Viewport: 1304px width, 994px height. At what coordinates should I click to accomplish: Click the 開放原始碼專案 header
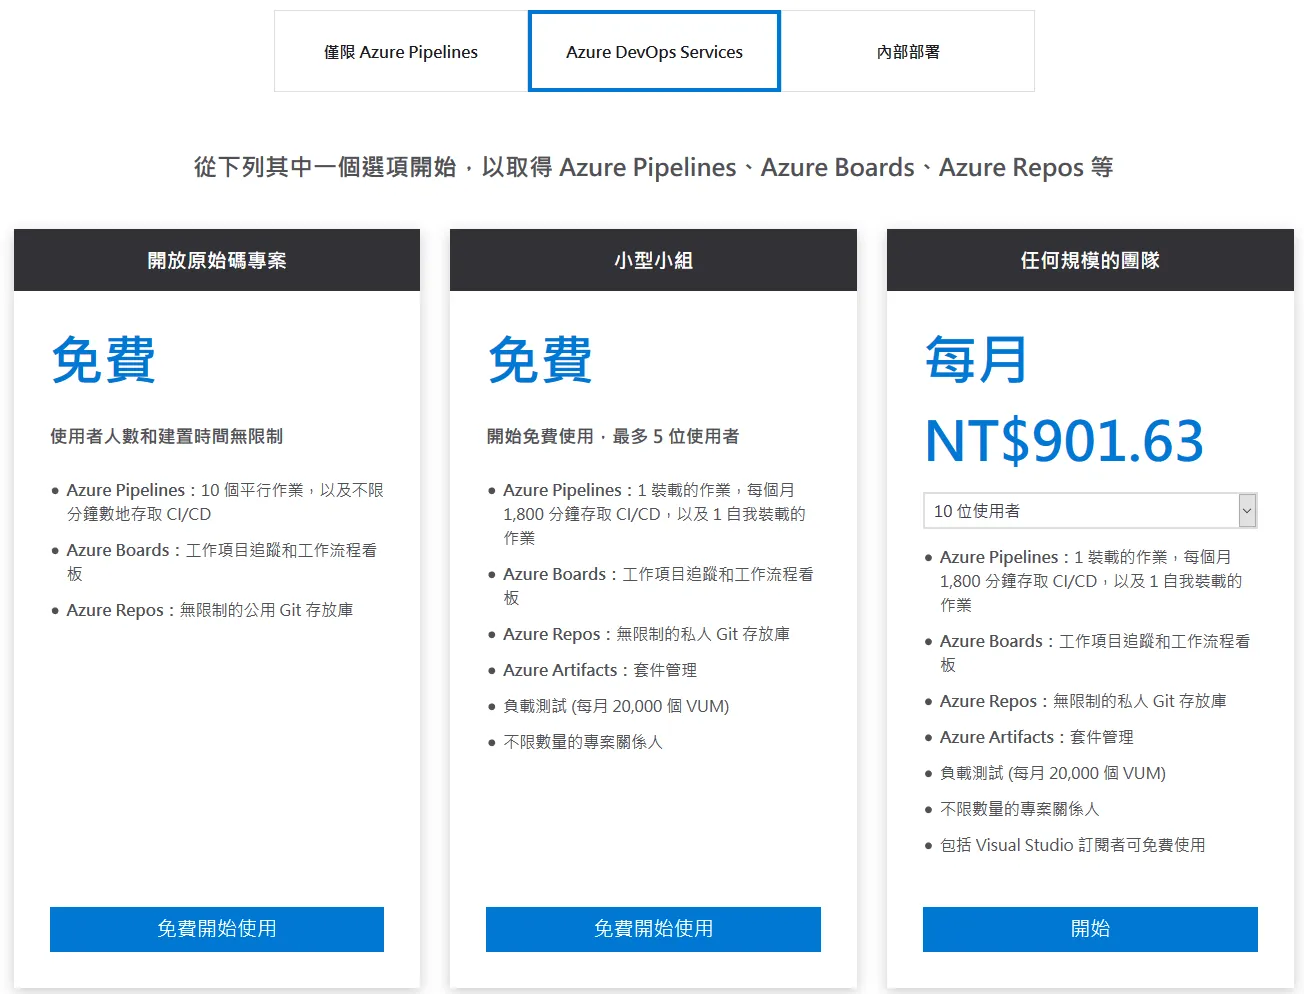[216, 259]
